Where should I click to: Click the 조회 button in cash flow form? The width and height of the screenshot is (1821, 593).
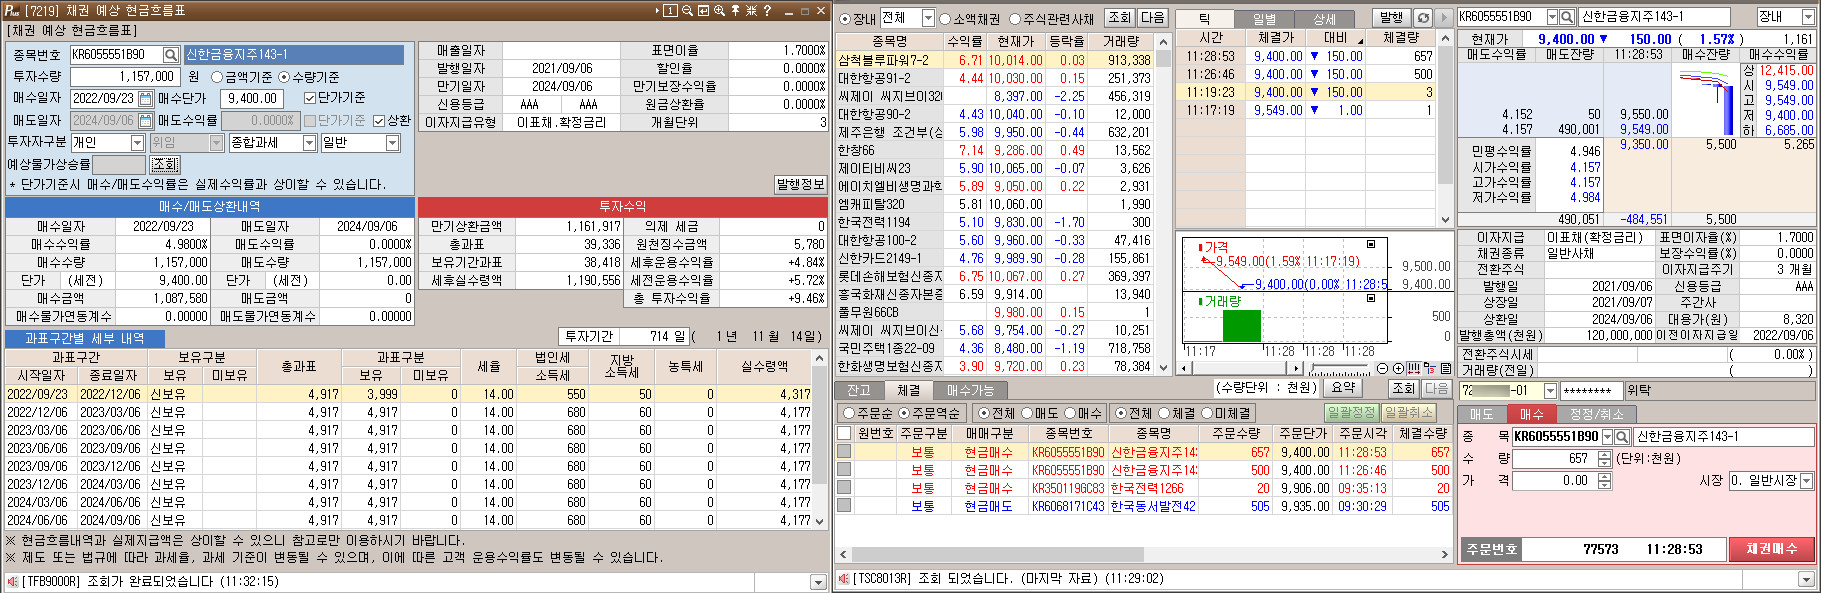pyautogui.click(x=165, y=164)
